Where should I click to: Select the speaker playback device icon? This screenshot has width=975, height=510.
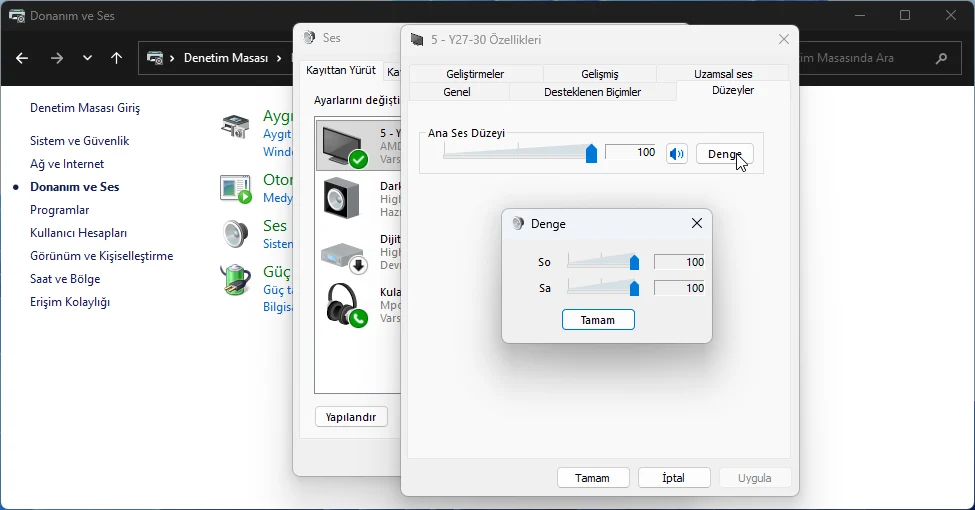[342, 198]
